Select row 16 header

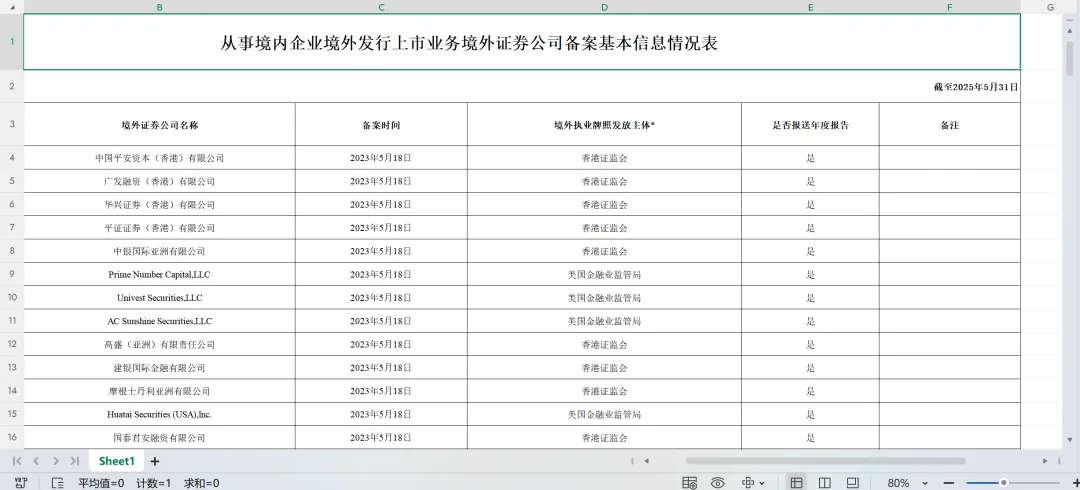11,438
